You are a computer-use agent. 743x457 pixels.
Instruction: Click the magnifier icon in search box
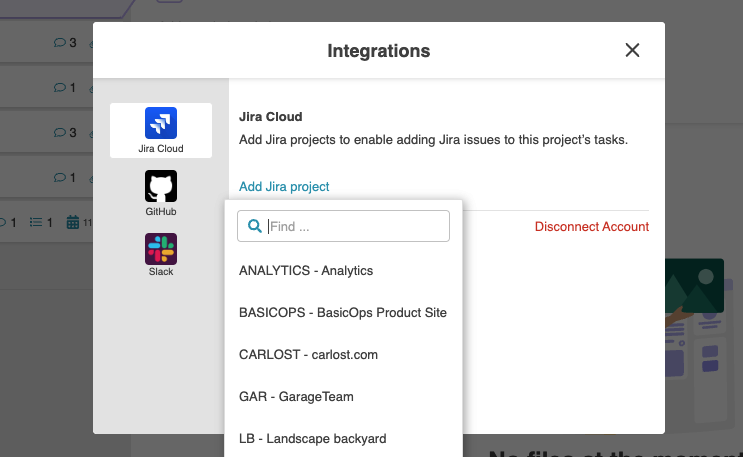(254, 226)
